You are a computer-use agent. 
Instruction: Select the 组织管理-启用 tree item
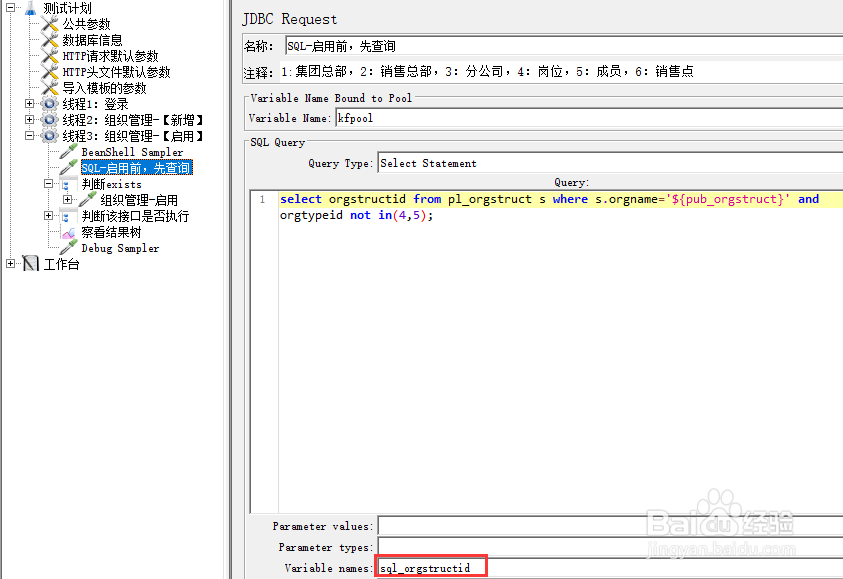(139, 200)
